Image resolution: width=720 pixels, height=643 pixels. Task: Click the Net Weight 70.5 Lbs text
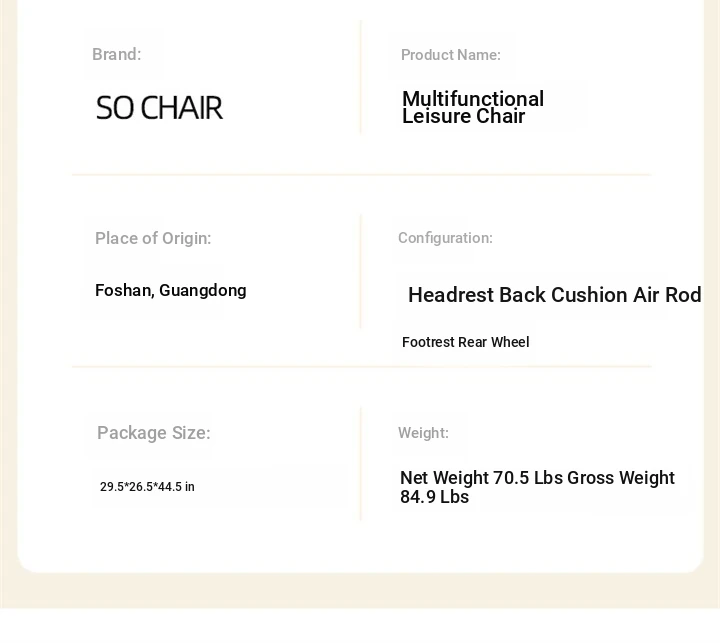tap(482, 478)
